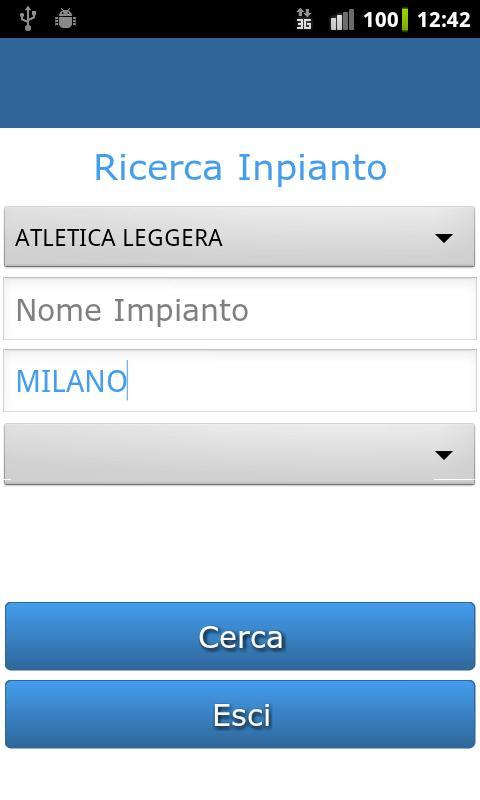
Task: Tap the USB connection icon in status bar
Action: [28, 19]
